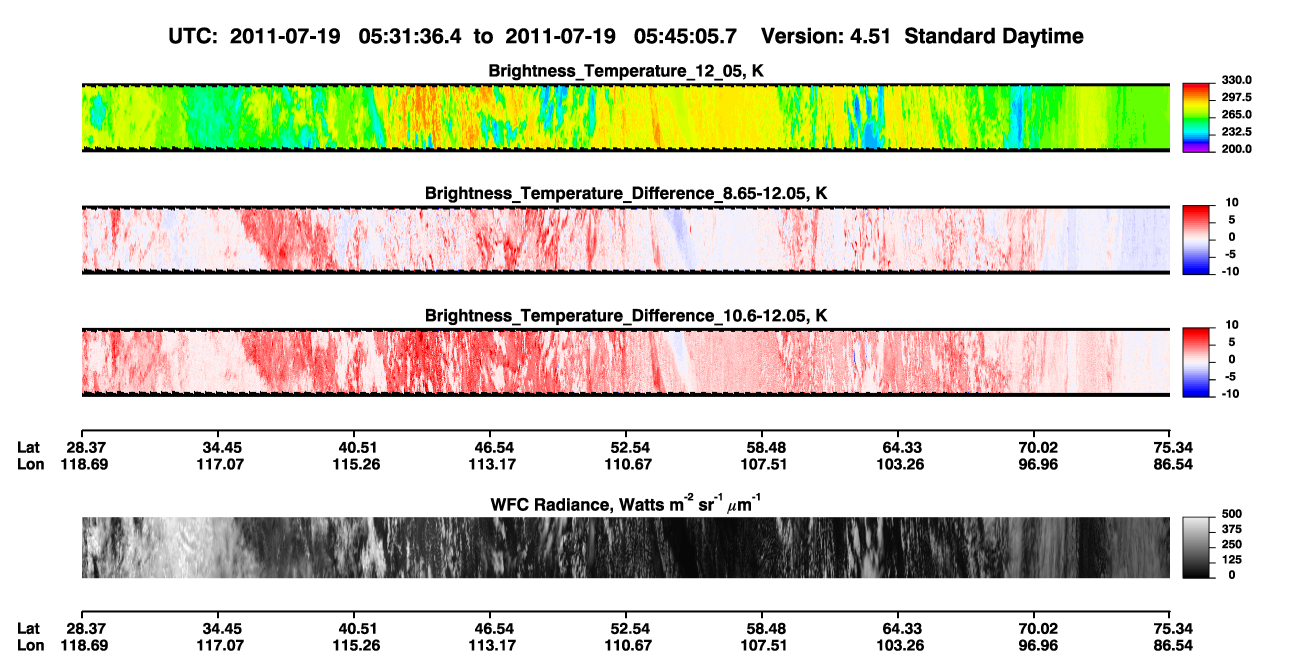Image resolution: width=1300 pixels, height=667 pixels.
Task: Open the 8.65-12.05 difference image strip
Action: pyautogui.click(x=626, y=240)
